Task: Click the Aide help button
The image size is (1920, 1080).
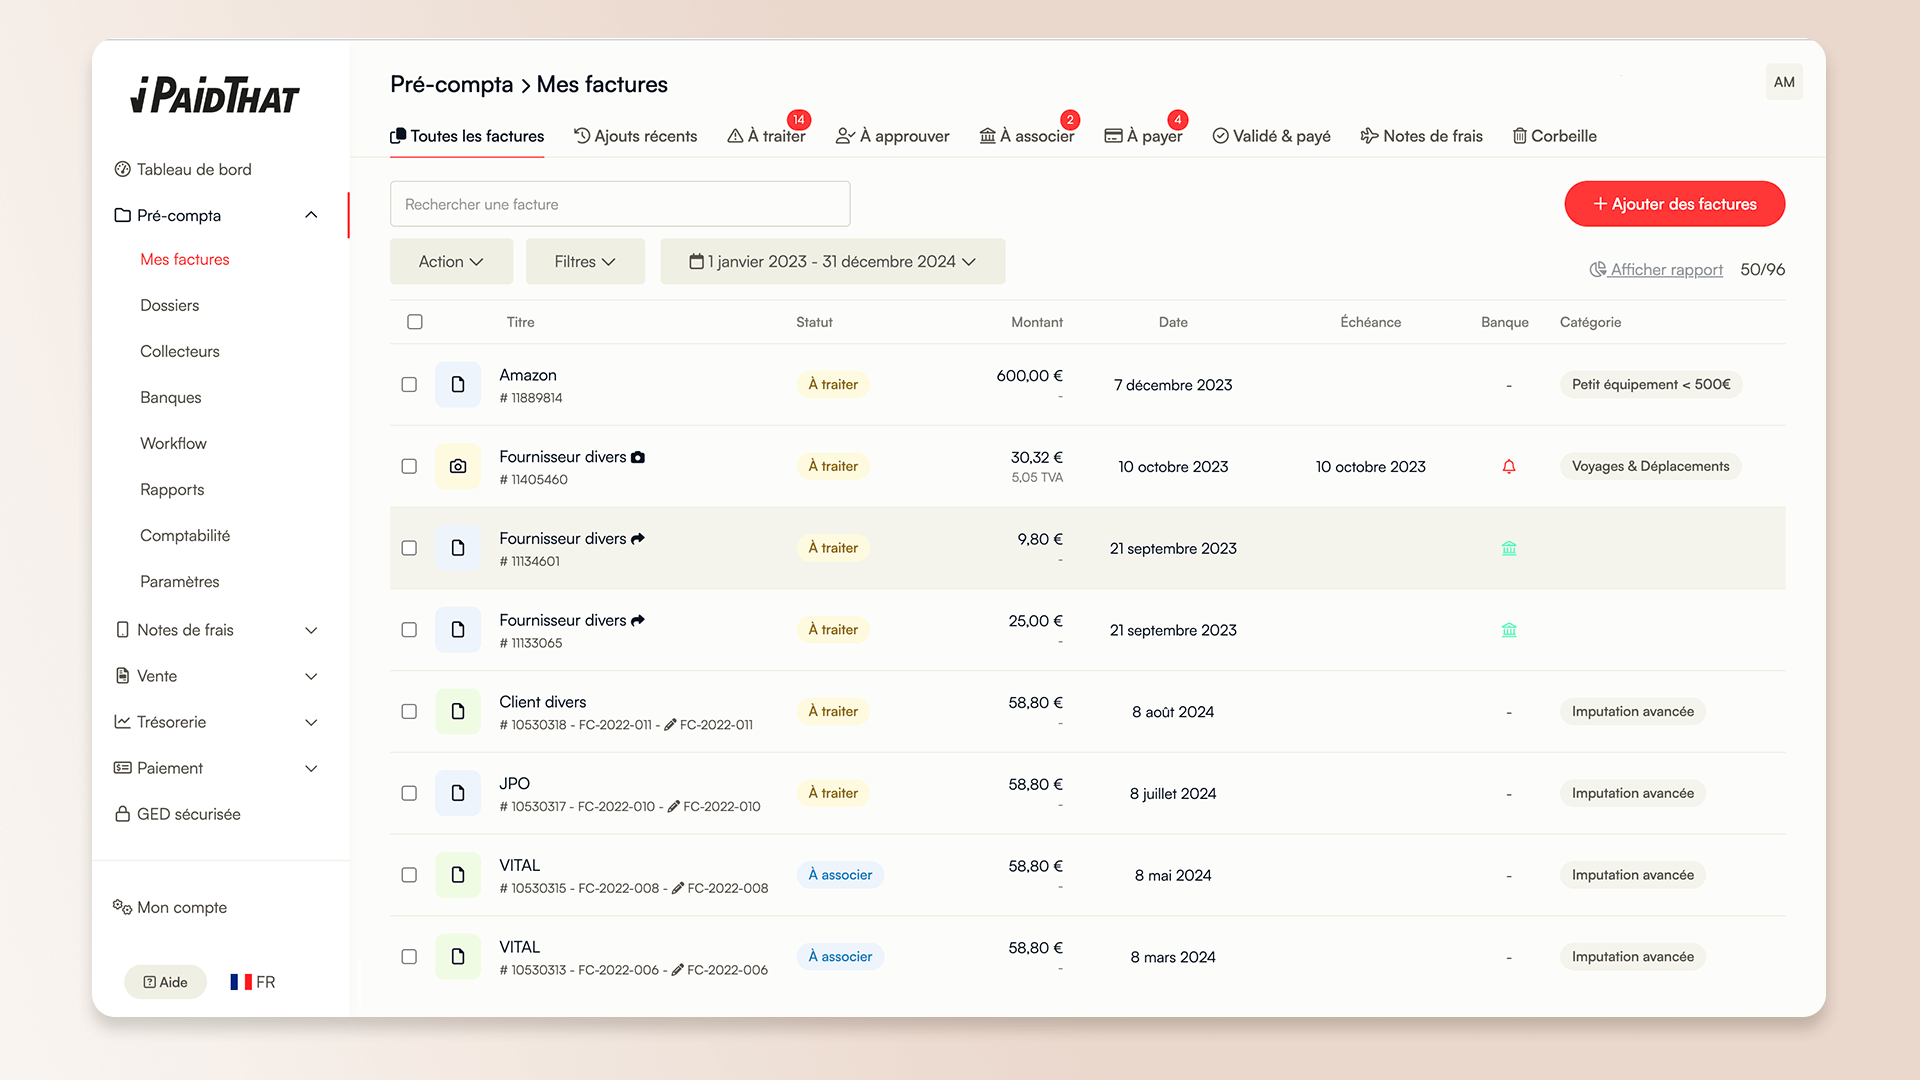Action: point(165,982)
